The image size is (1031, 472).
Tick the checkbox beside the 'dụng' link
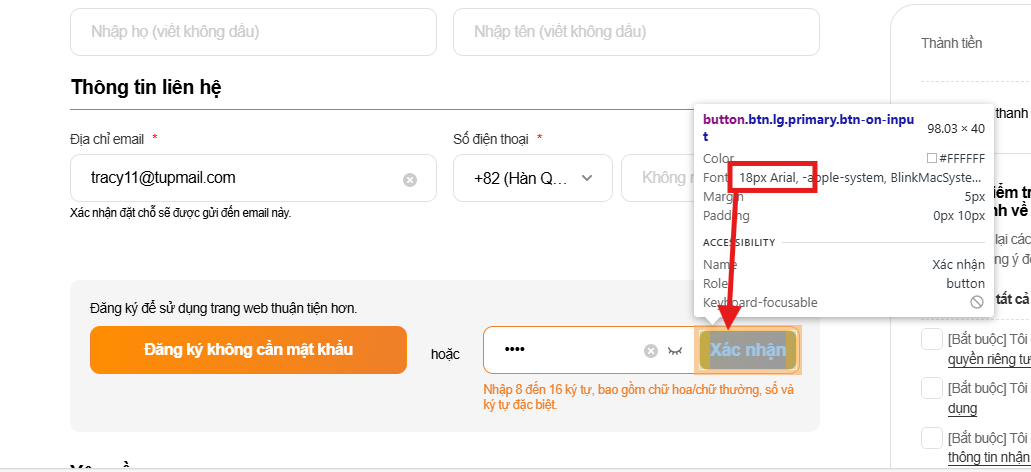click(931, 388)
